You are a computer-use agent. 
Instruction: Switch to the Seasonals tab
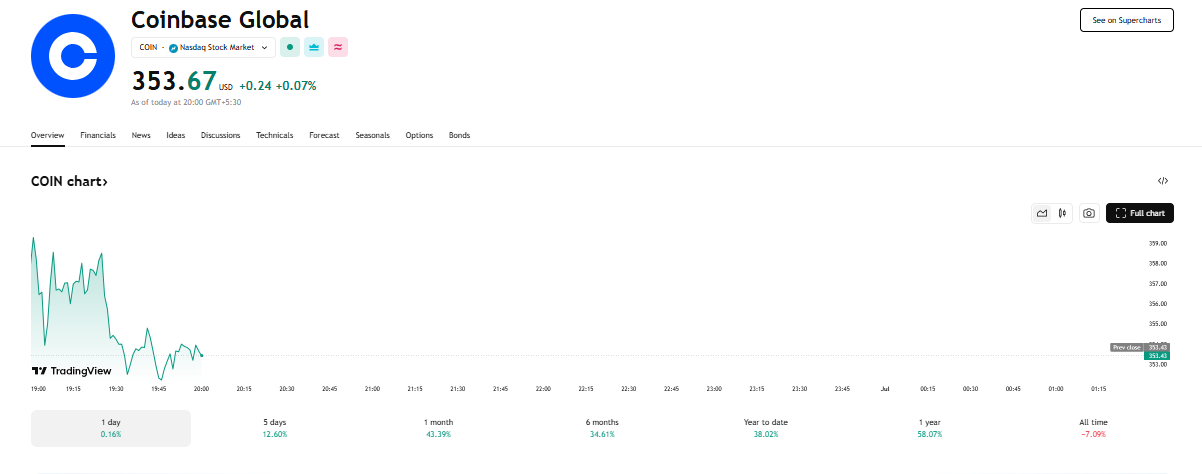pyautogui.click(x=373, y=135)
